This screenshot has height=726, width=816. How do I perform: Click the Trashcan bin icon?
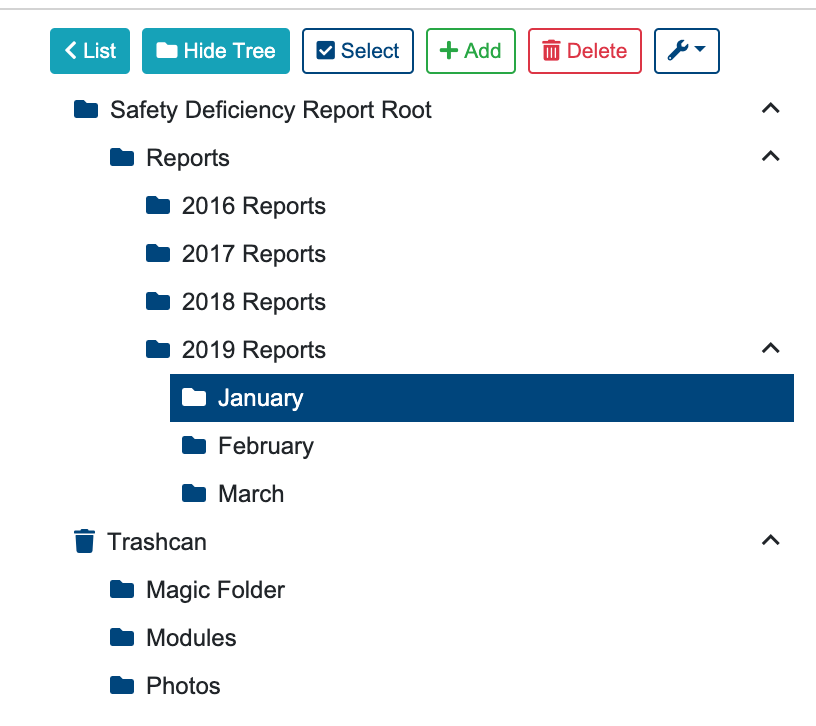[x=84, y=541]
